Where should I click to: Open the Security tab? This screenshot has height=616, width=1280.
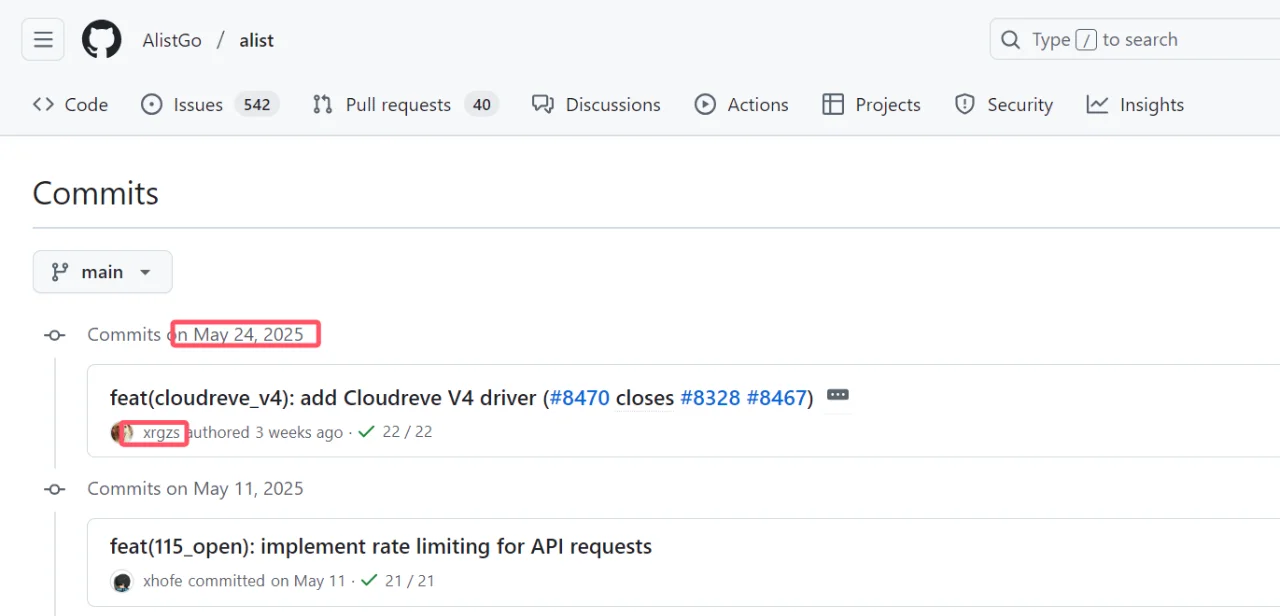click(1004, 105)
